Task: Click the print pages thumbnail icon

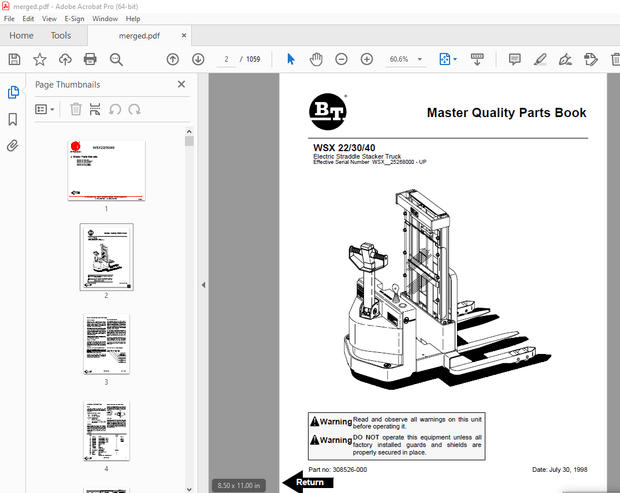Action: click(x=95, y=109)
